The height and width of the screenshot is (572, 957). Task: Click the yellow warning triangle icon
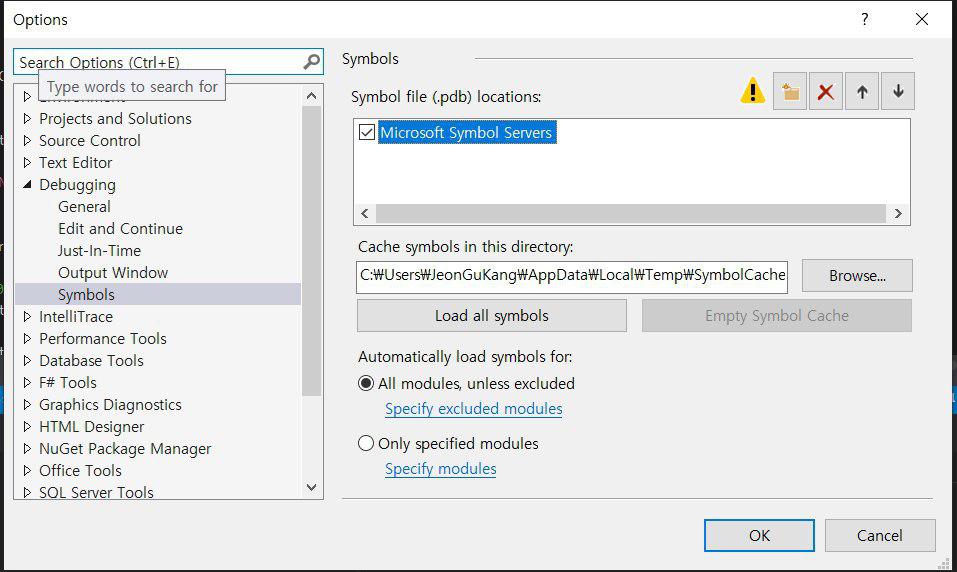click(753, 91)
